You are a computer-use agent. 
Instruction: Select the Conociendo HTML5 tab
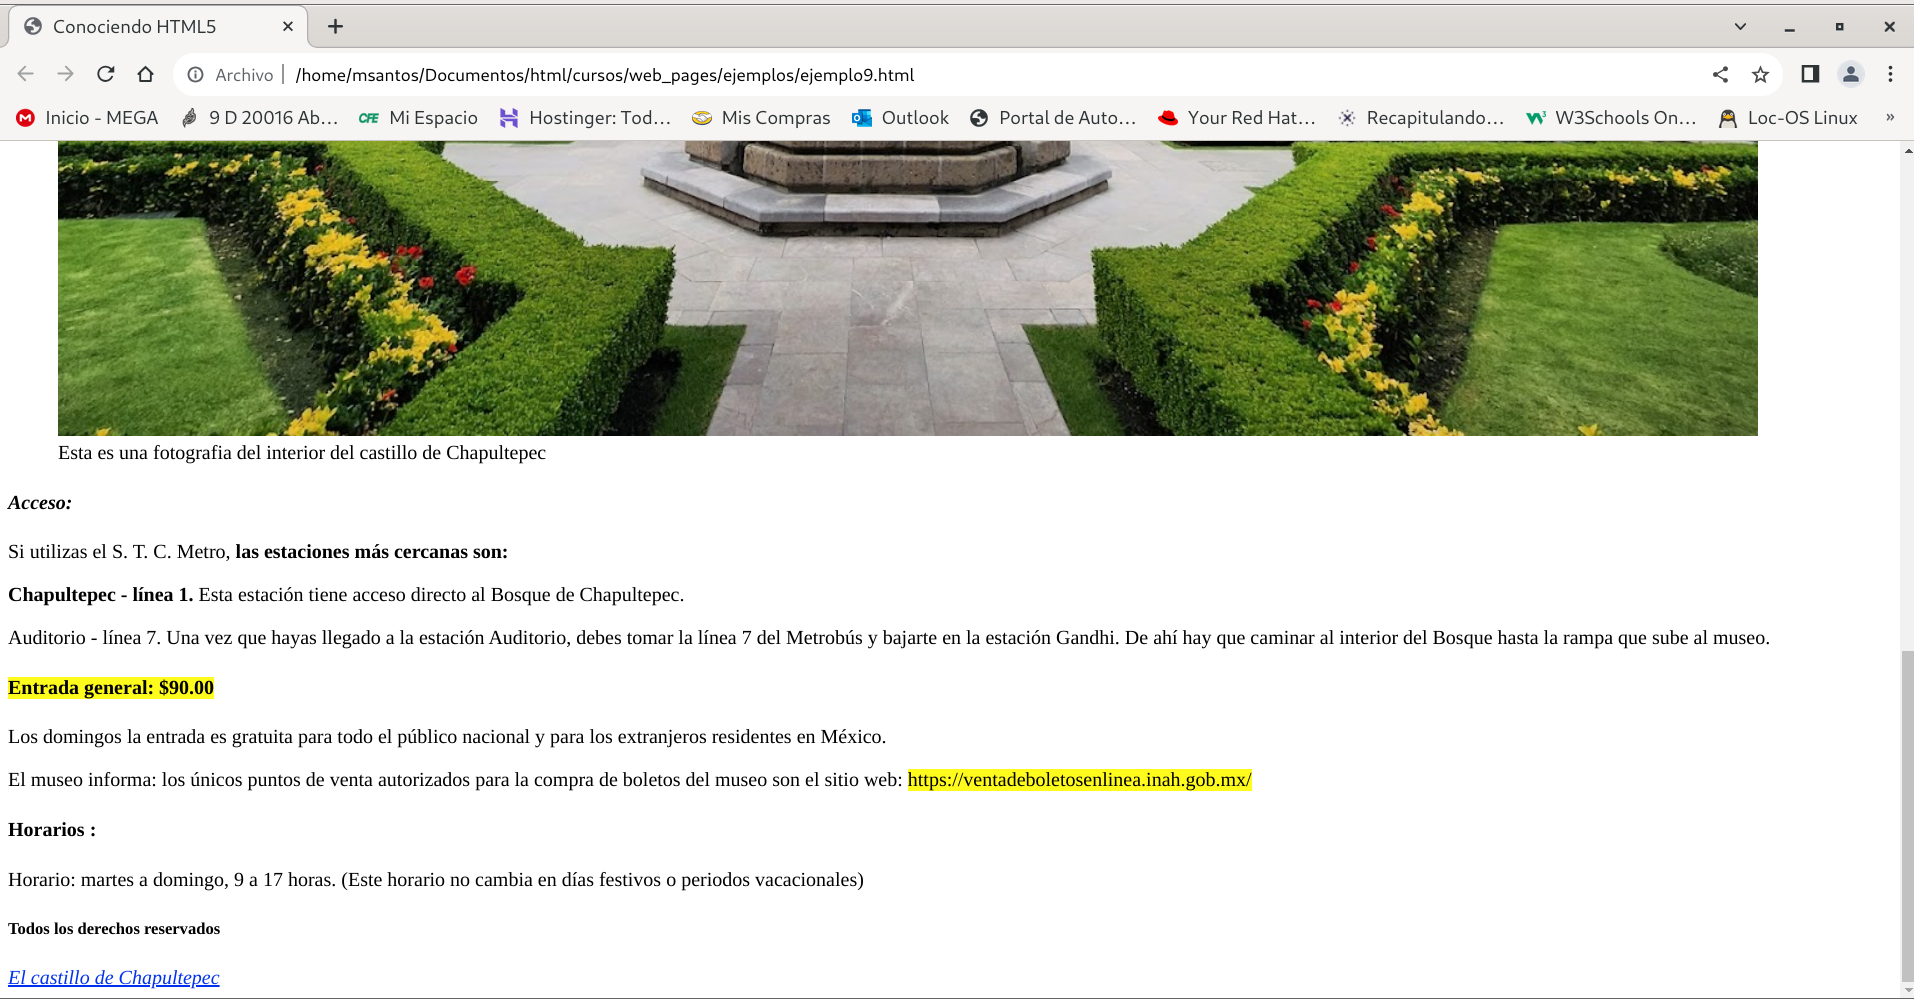[x=135, y=27]
